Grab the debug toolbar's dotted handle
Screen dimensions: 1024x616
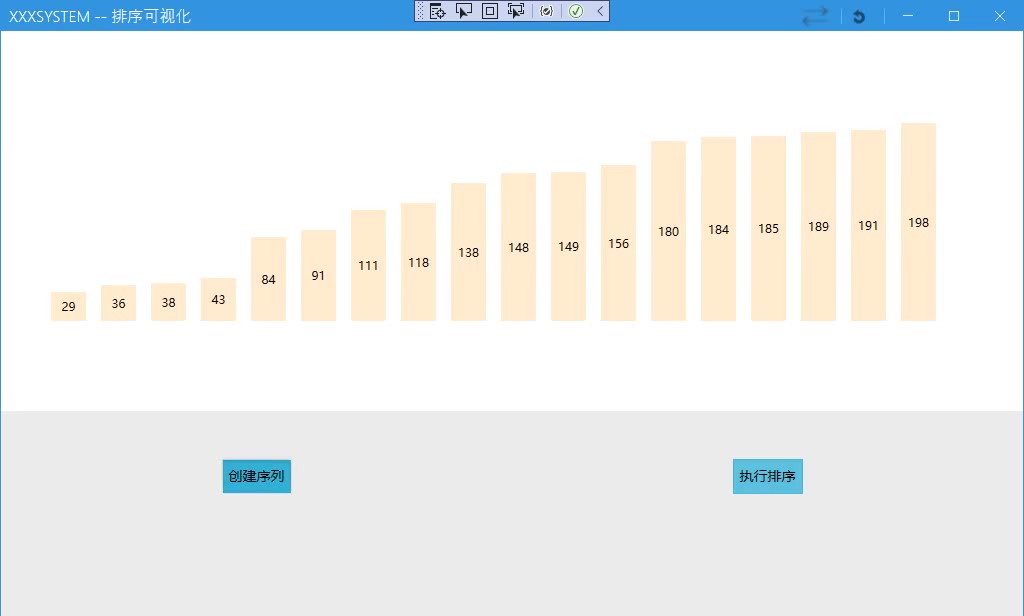pos(421,11)
